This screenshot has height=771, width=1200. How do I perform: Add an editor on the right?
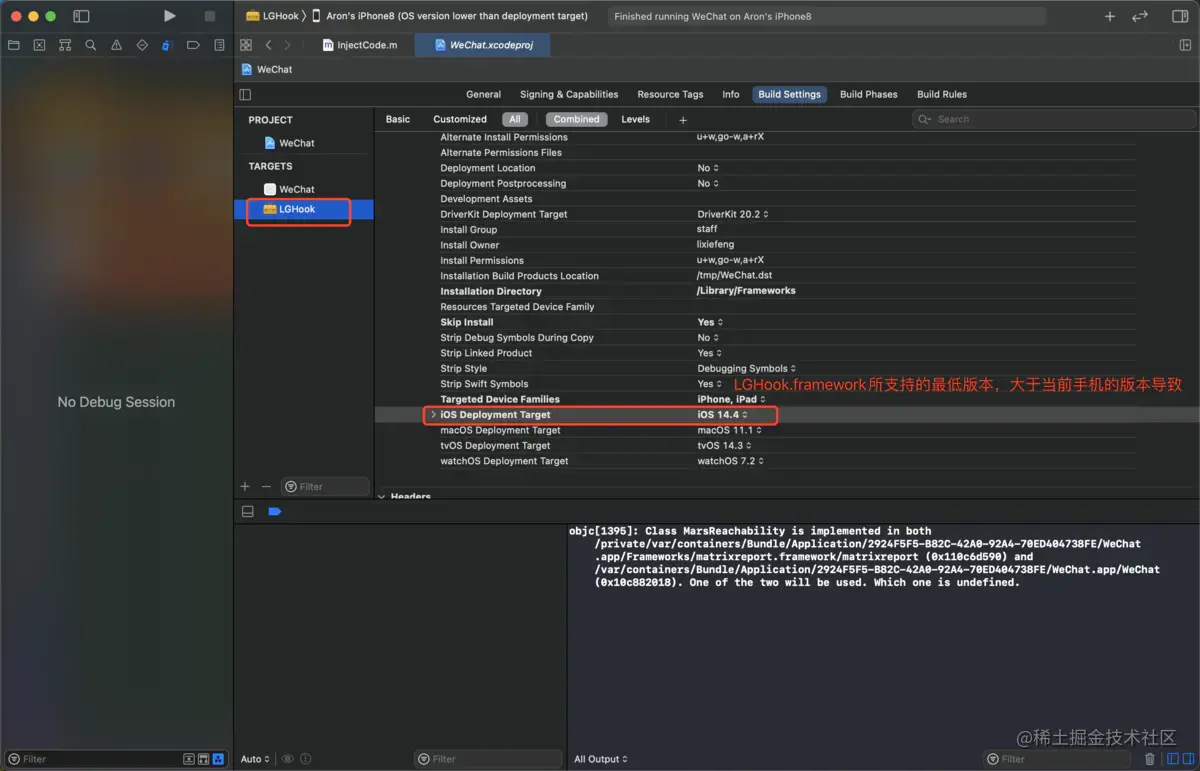click(1186, 45)
